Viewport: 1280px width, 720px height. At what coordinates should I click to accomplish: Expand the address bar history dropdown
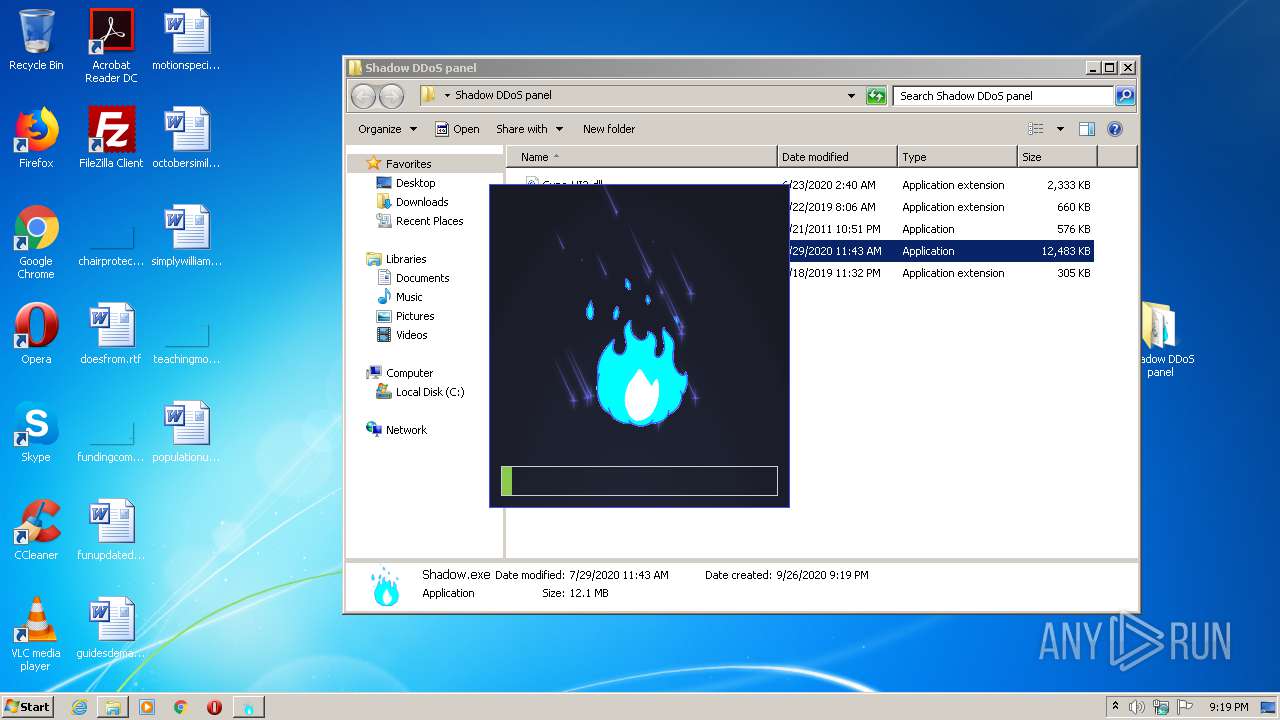pyautogui.click(x=851, y=96)
